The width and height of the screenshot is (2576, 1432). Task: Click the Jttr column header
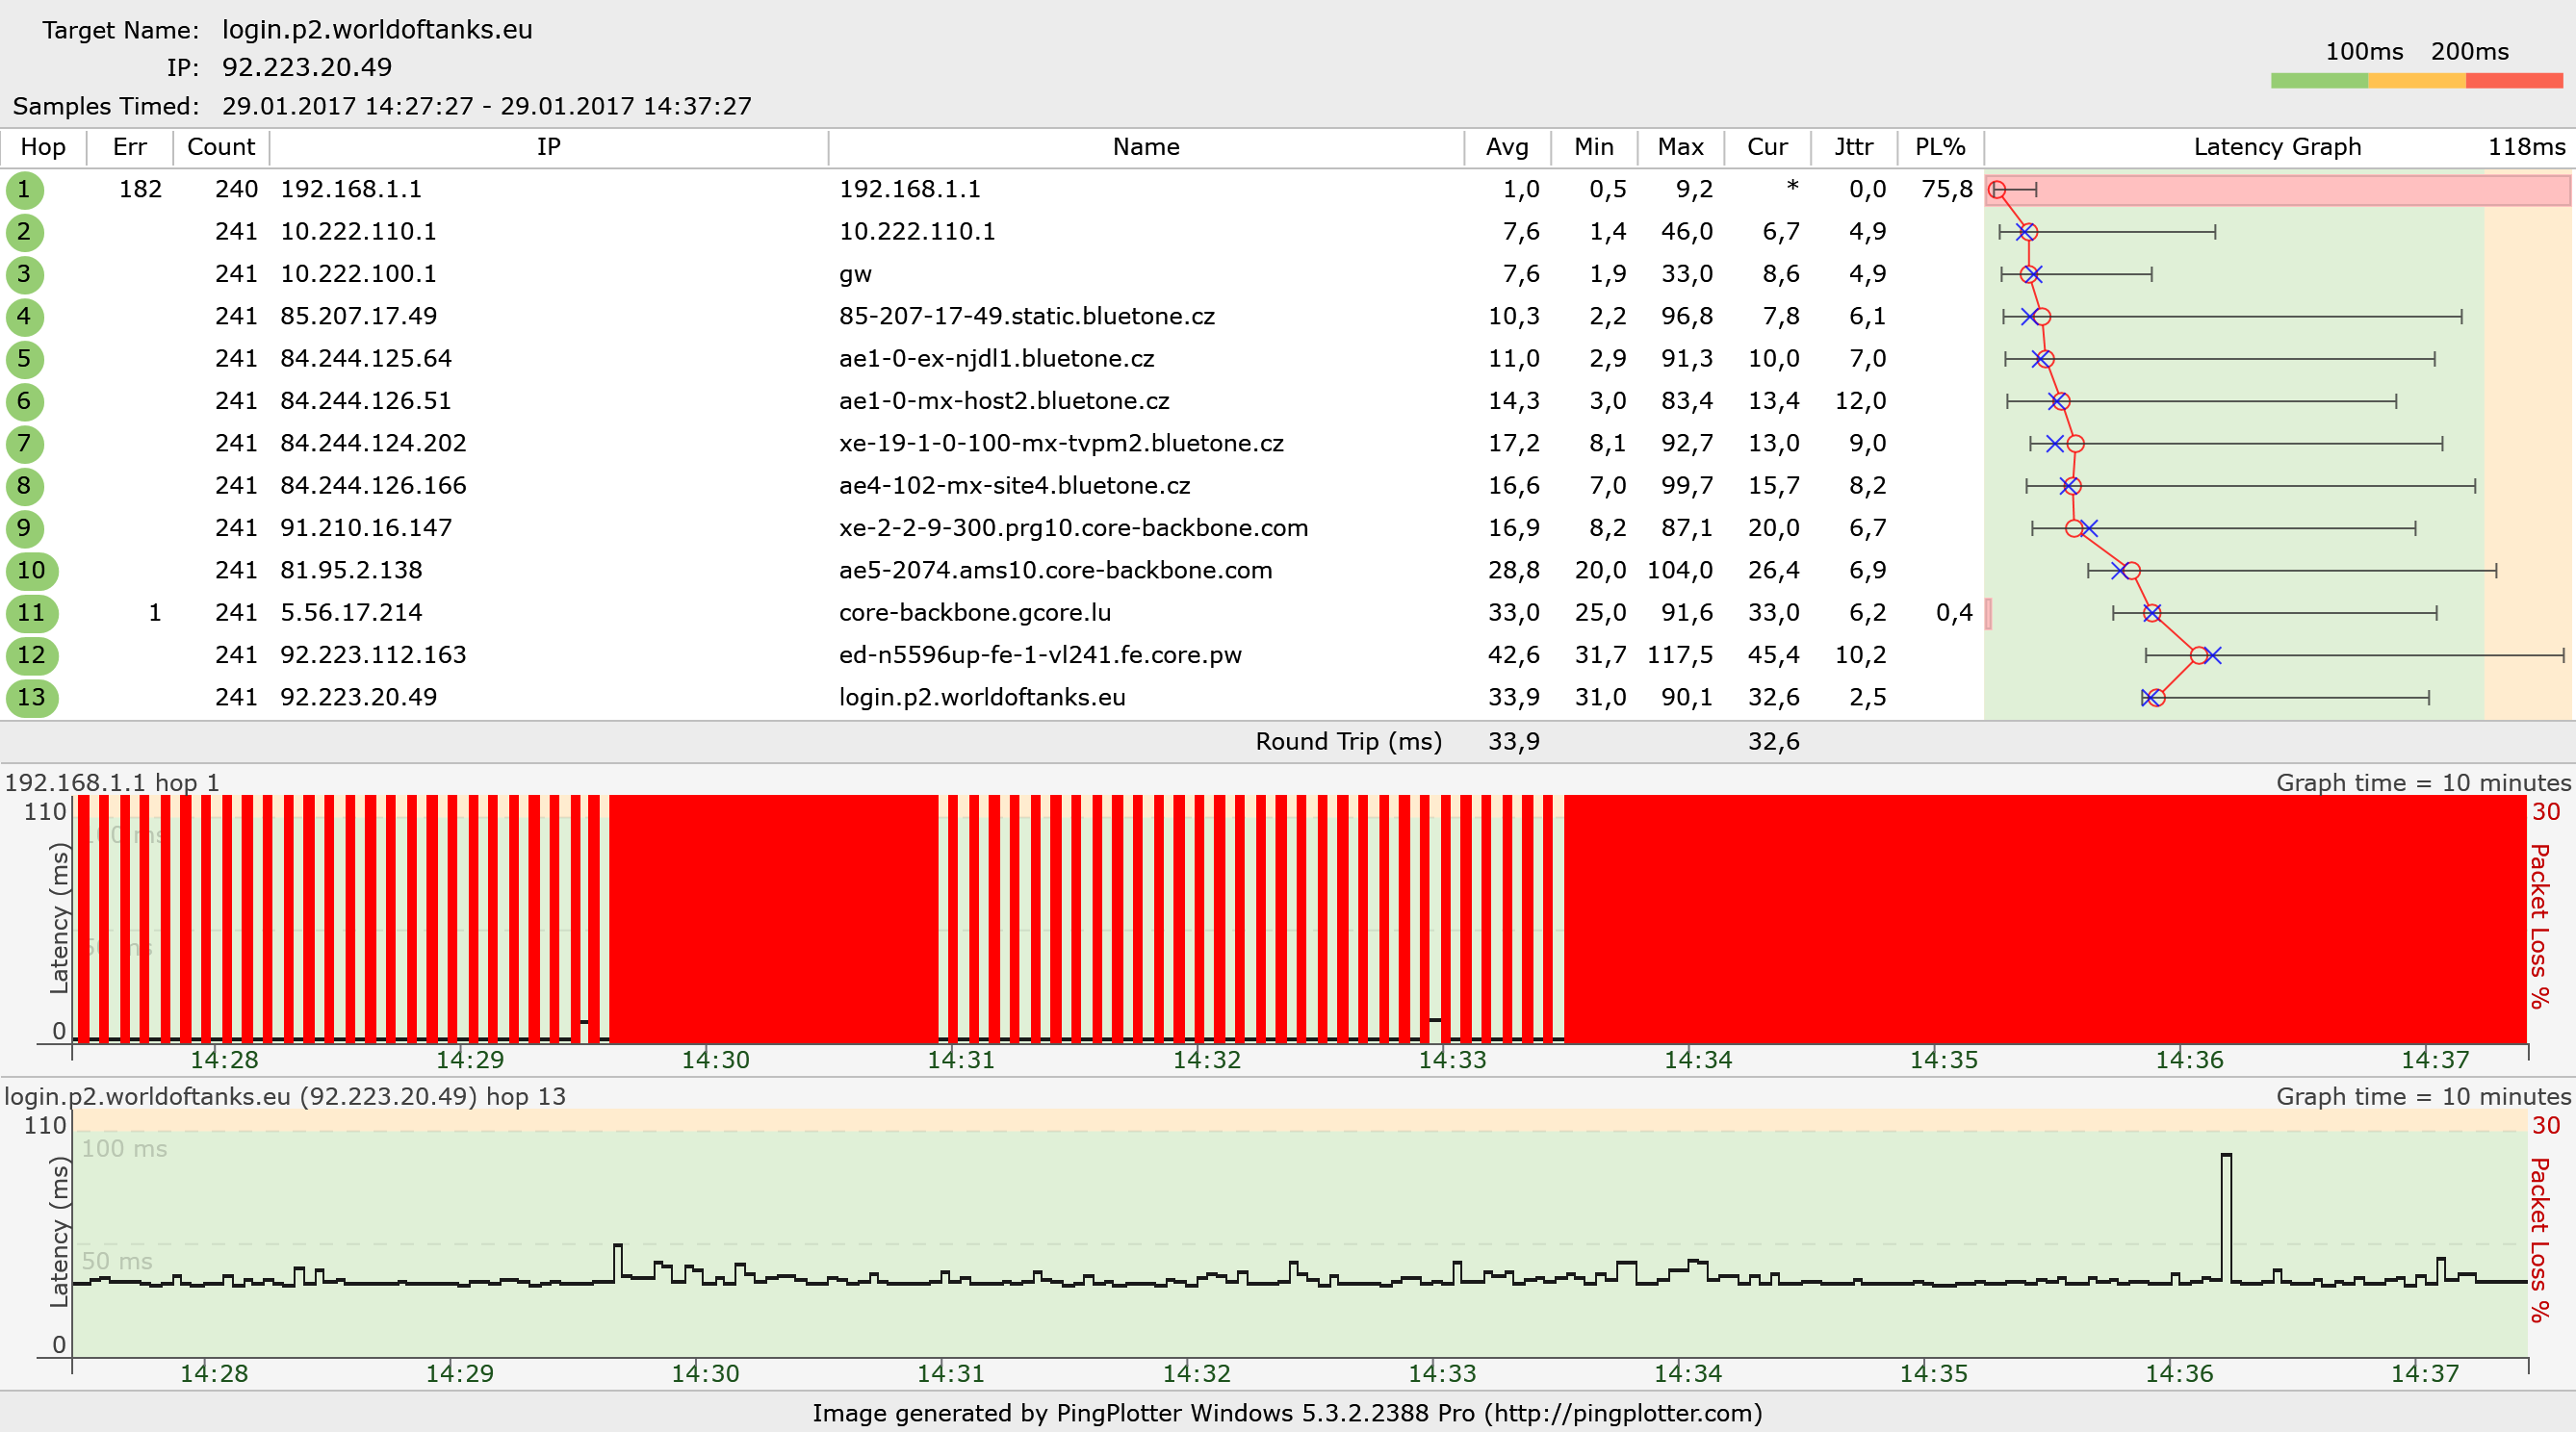(1853, 147)
